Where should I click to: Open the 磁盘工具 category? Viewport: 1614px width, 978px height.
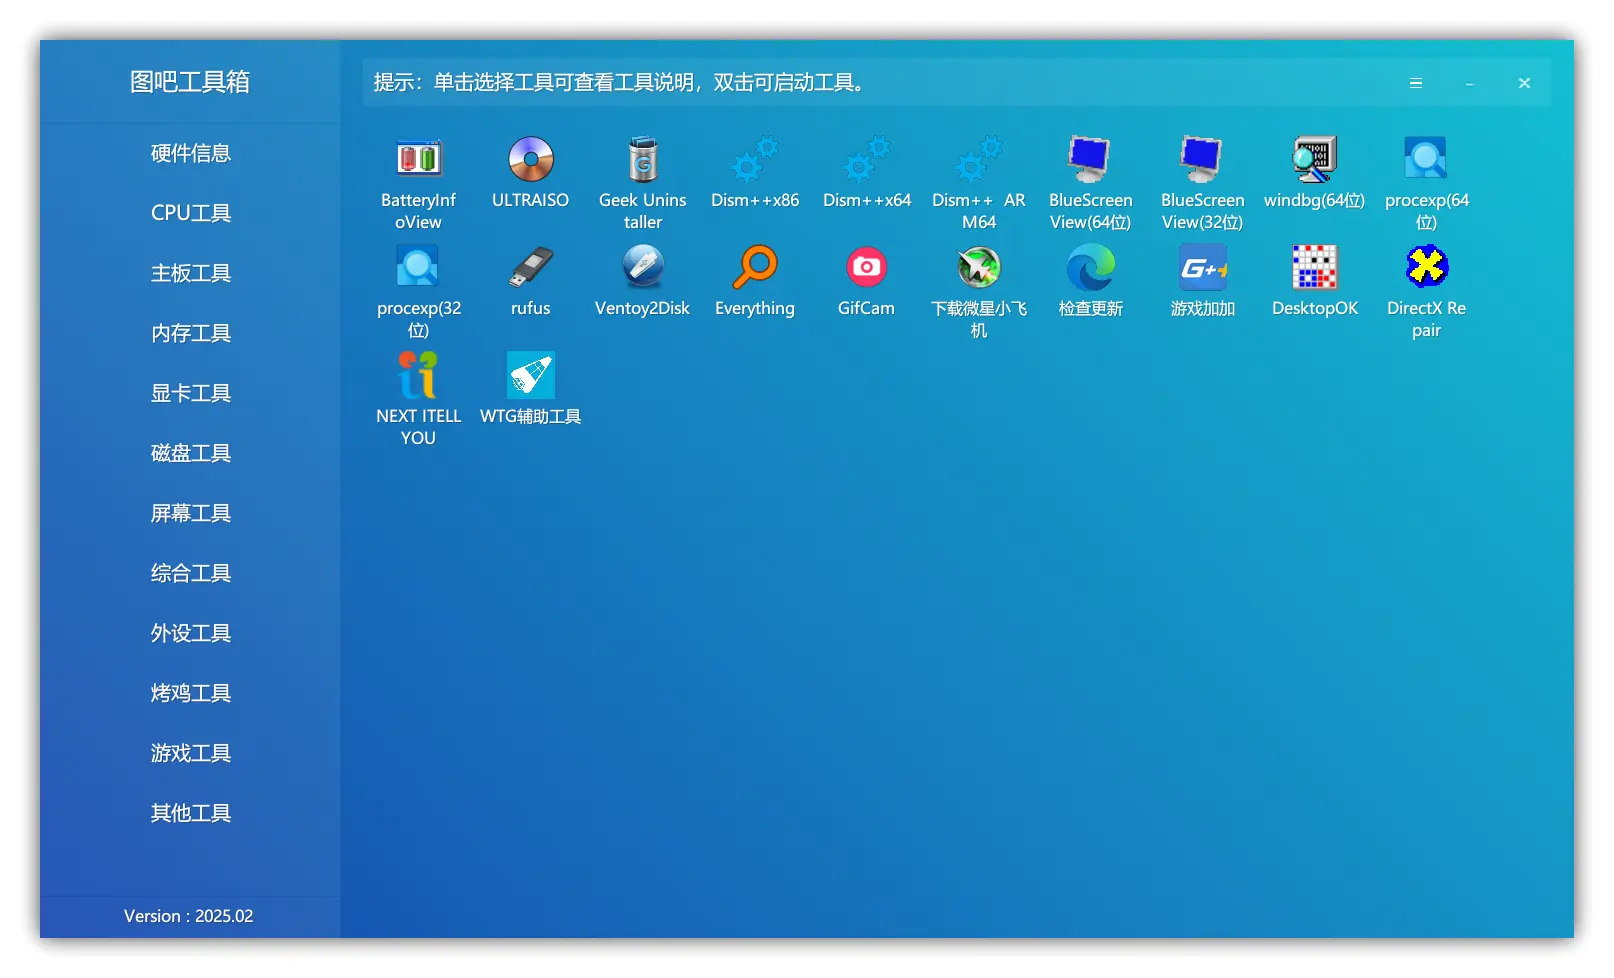click(x=191, y=453)
